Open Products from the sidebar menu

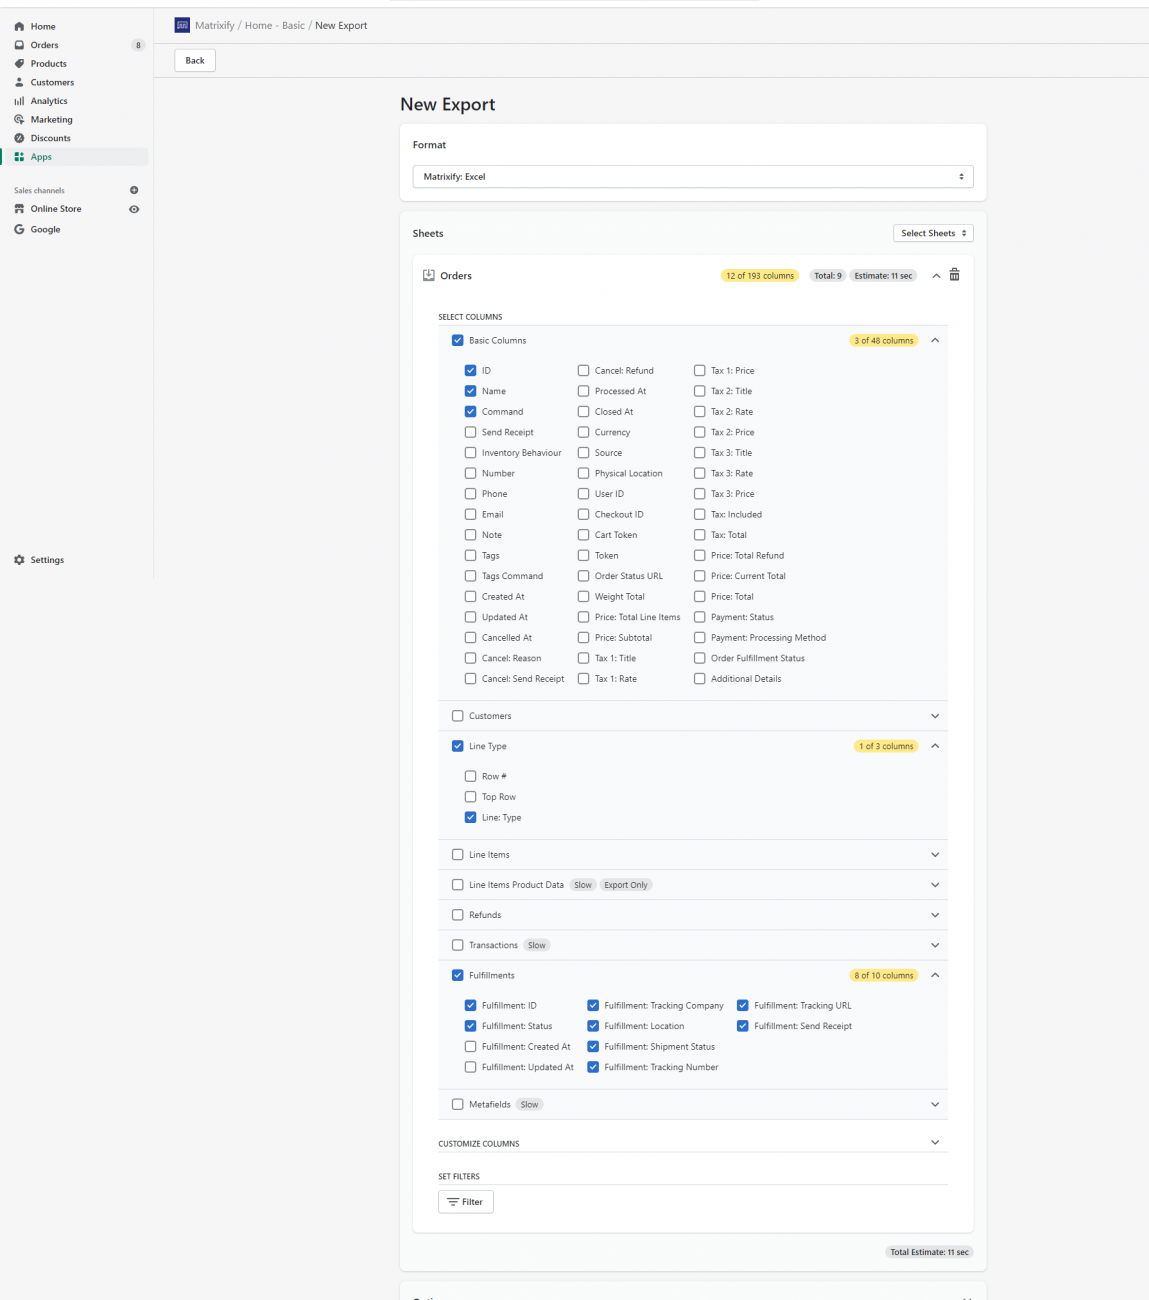coord(47,63)
